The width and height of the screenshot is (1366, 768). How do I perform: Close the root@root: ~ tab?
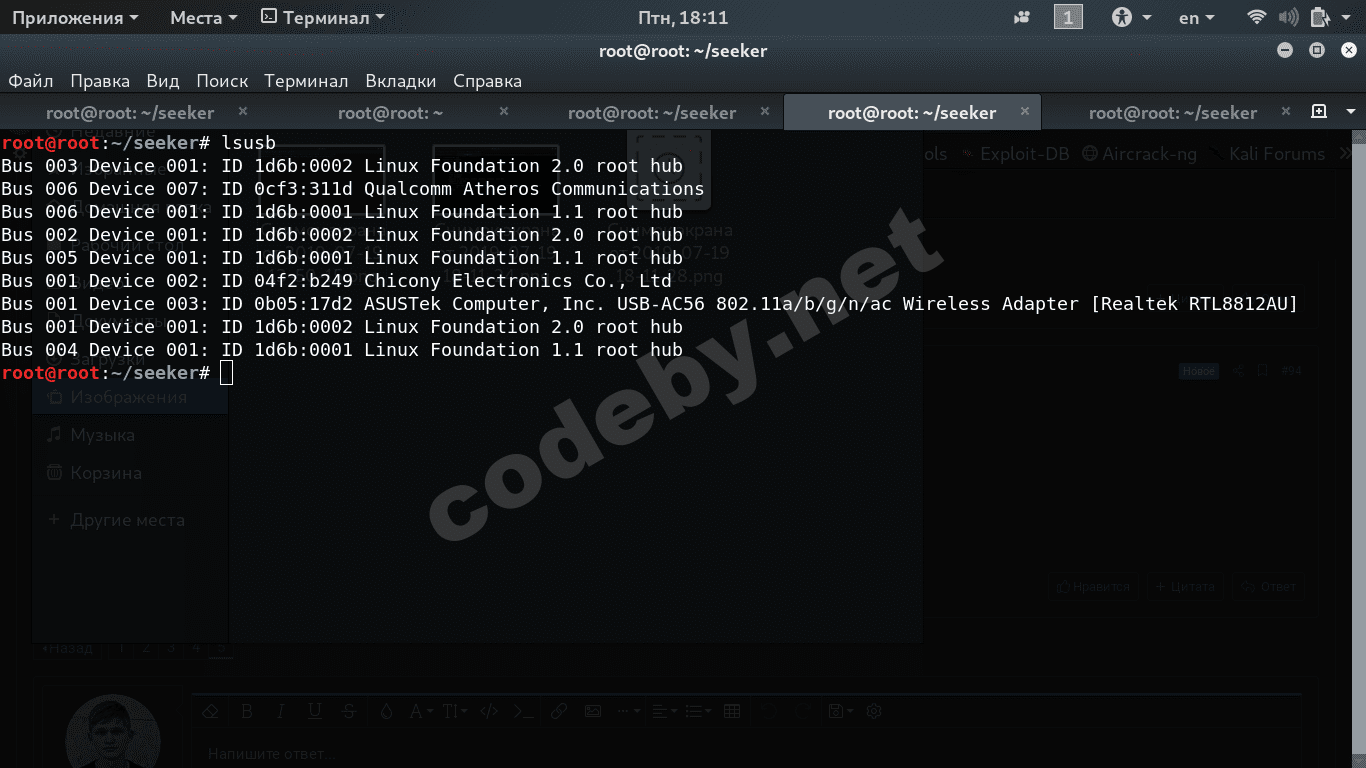[x=504, y=112]
